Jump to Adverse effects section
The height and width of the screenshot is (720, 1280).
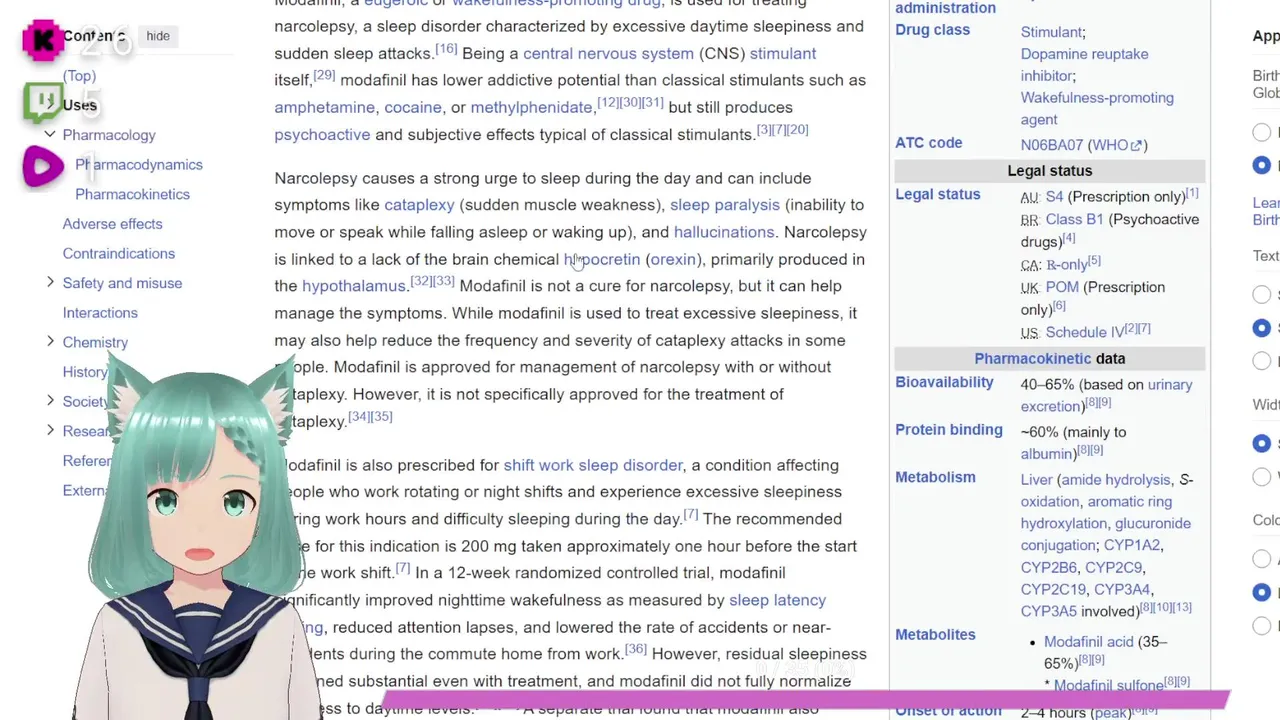tap(112, 224)
